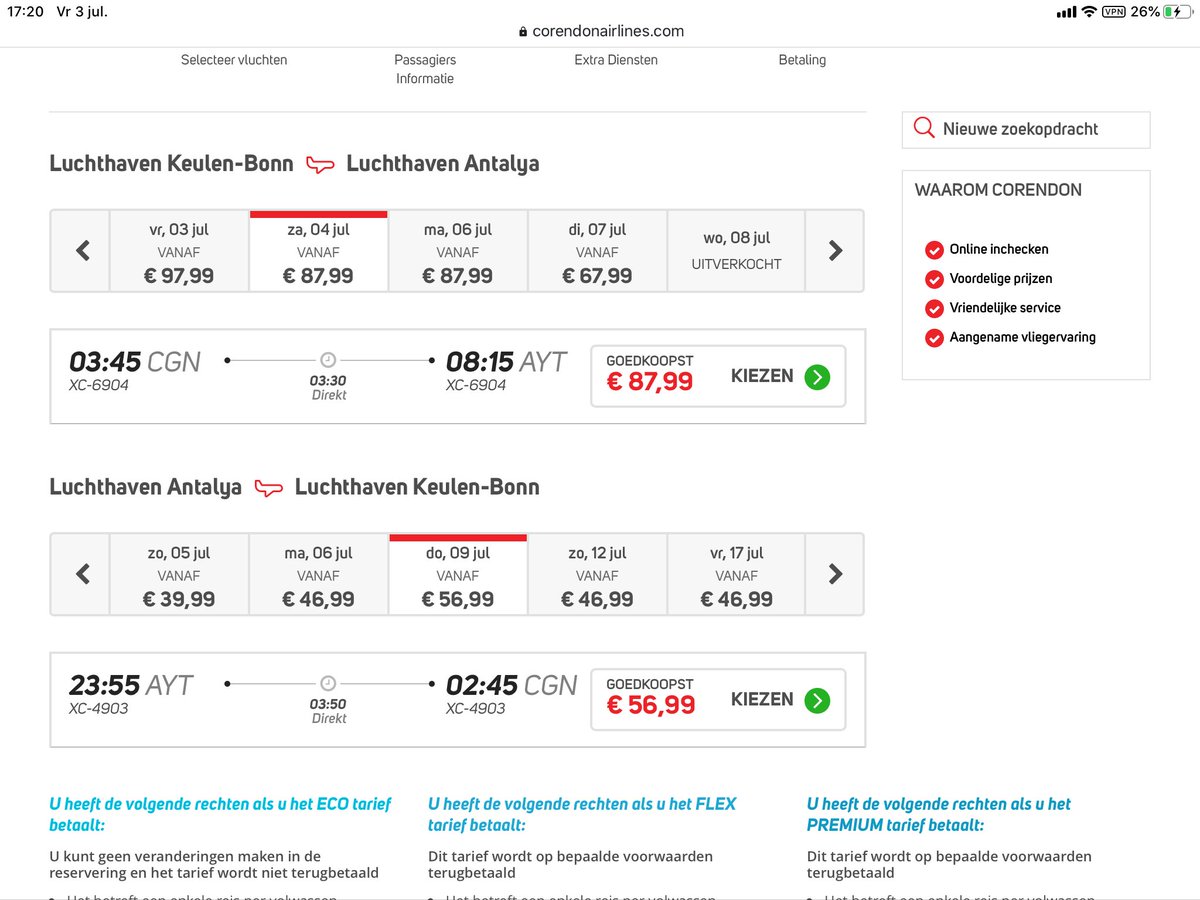Tap the battery icon in status bar
This screenshot has height=900, width=1200.
pyautogui.click(x=1178, y=12)
